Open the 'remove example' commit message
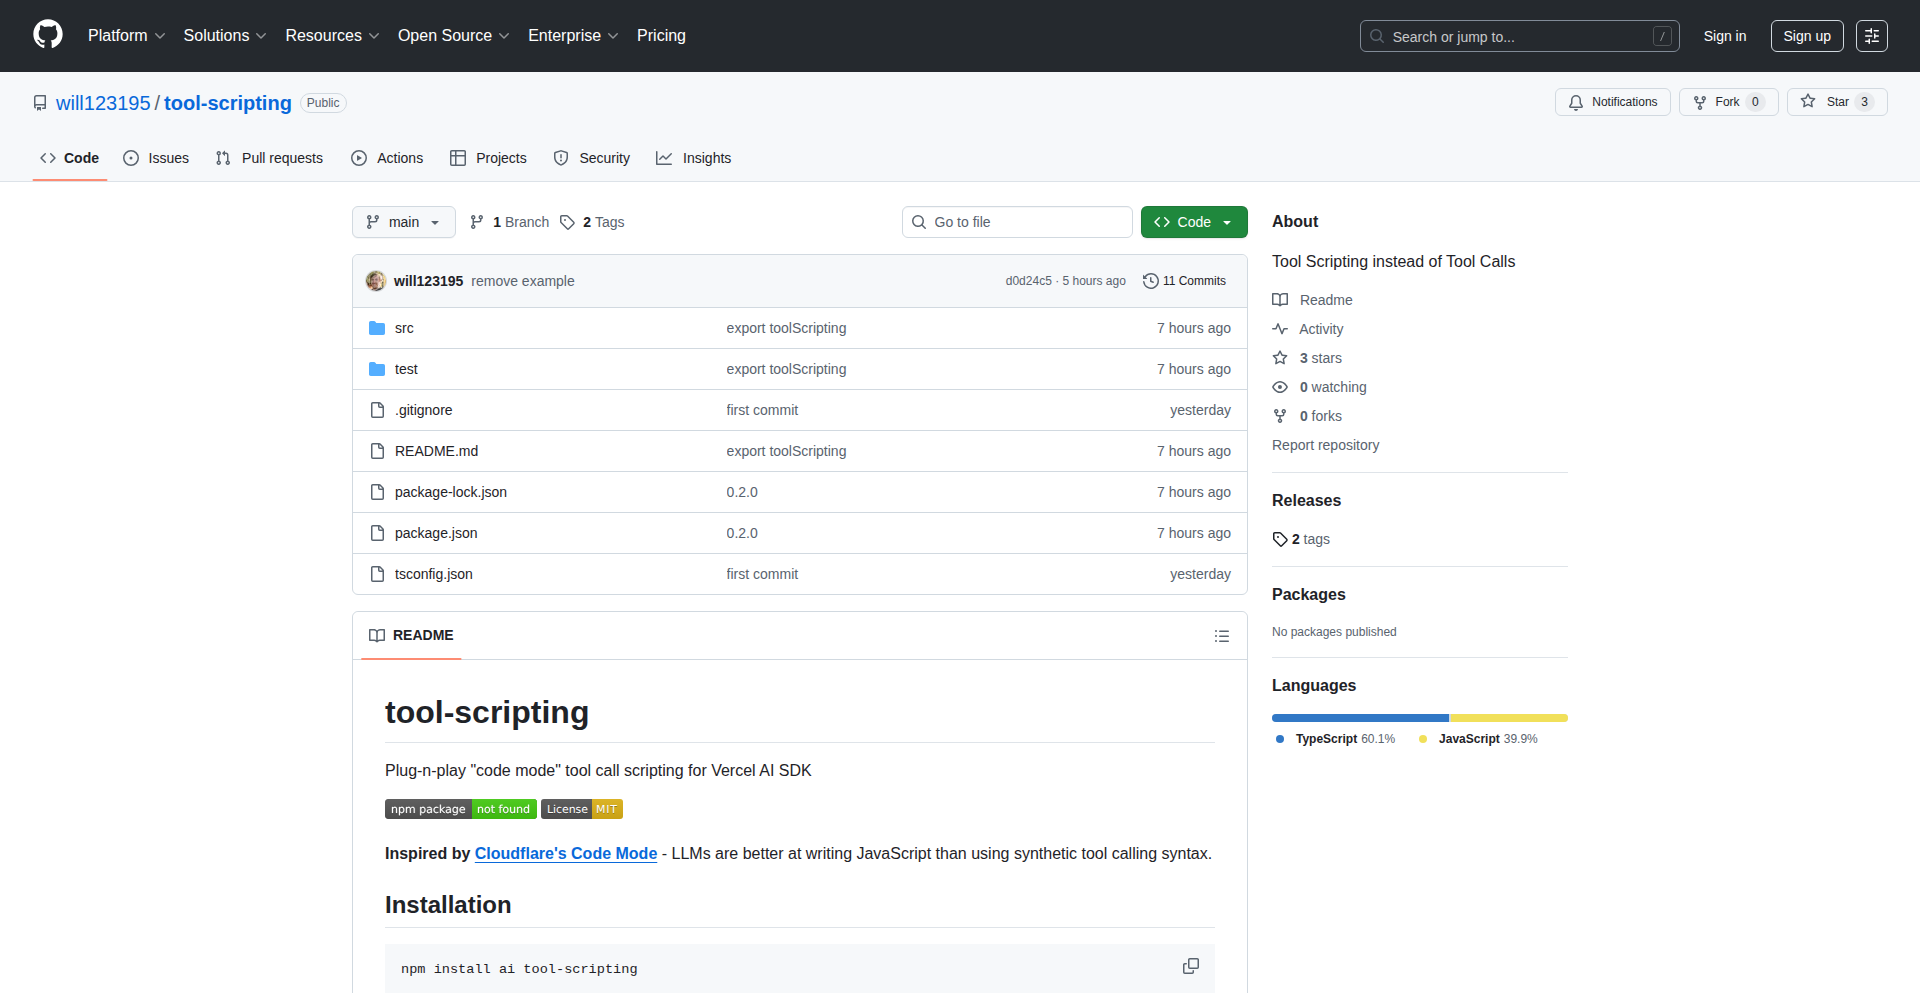Screen dimensions: 1920x993 [523, 281]
